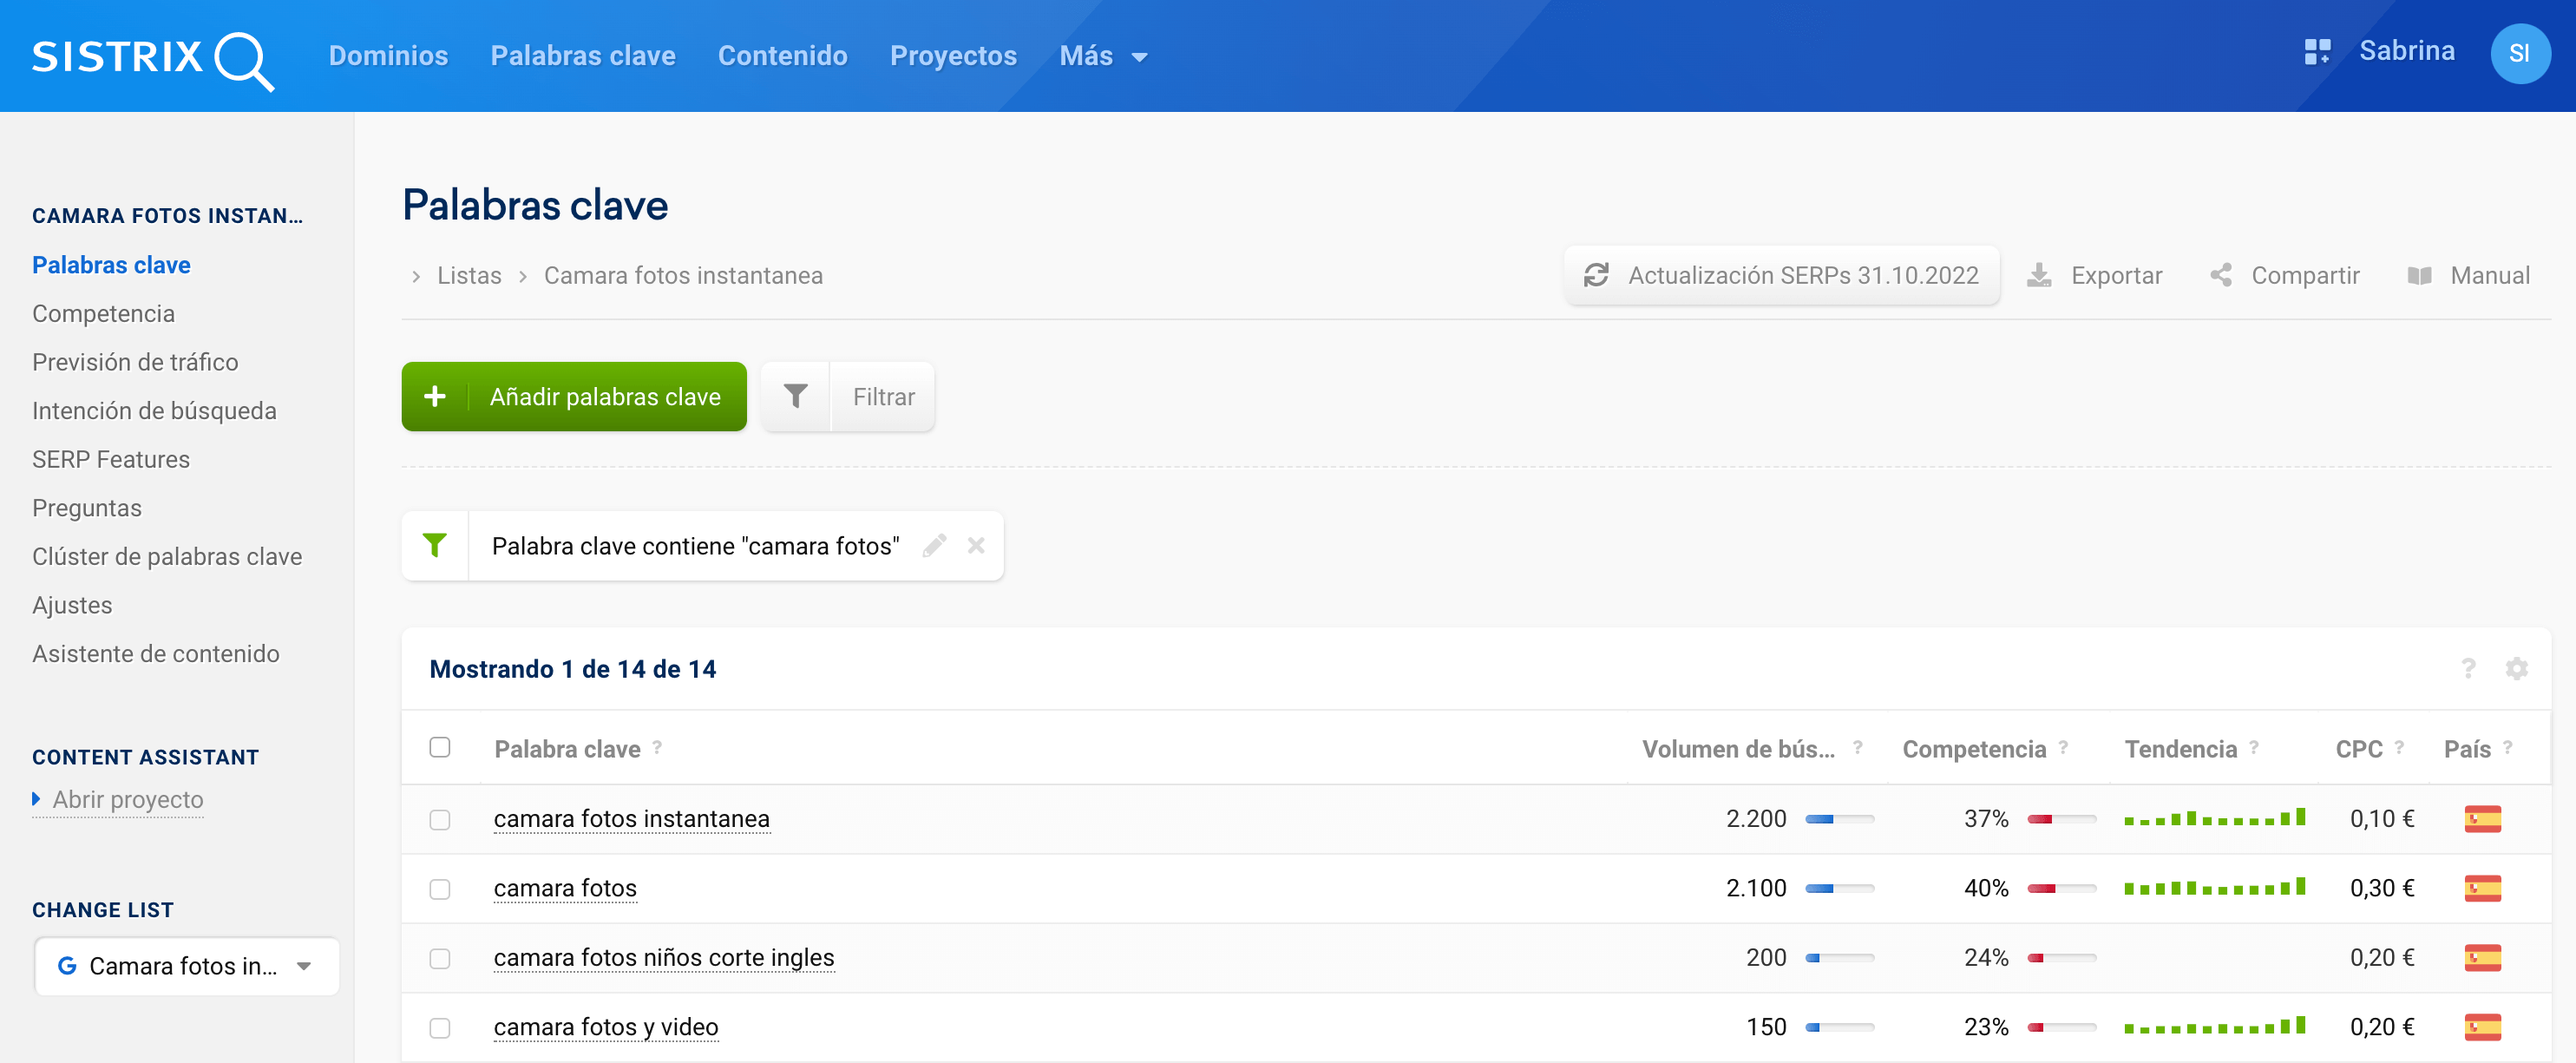Open table settings gear icon

tap(2516, 669)
